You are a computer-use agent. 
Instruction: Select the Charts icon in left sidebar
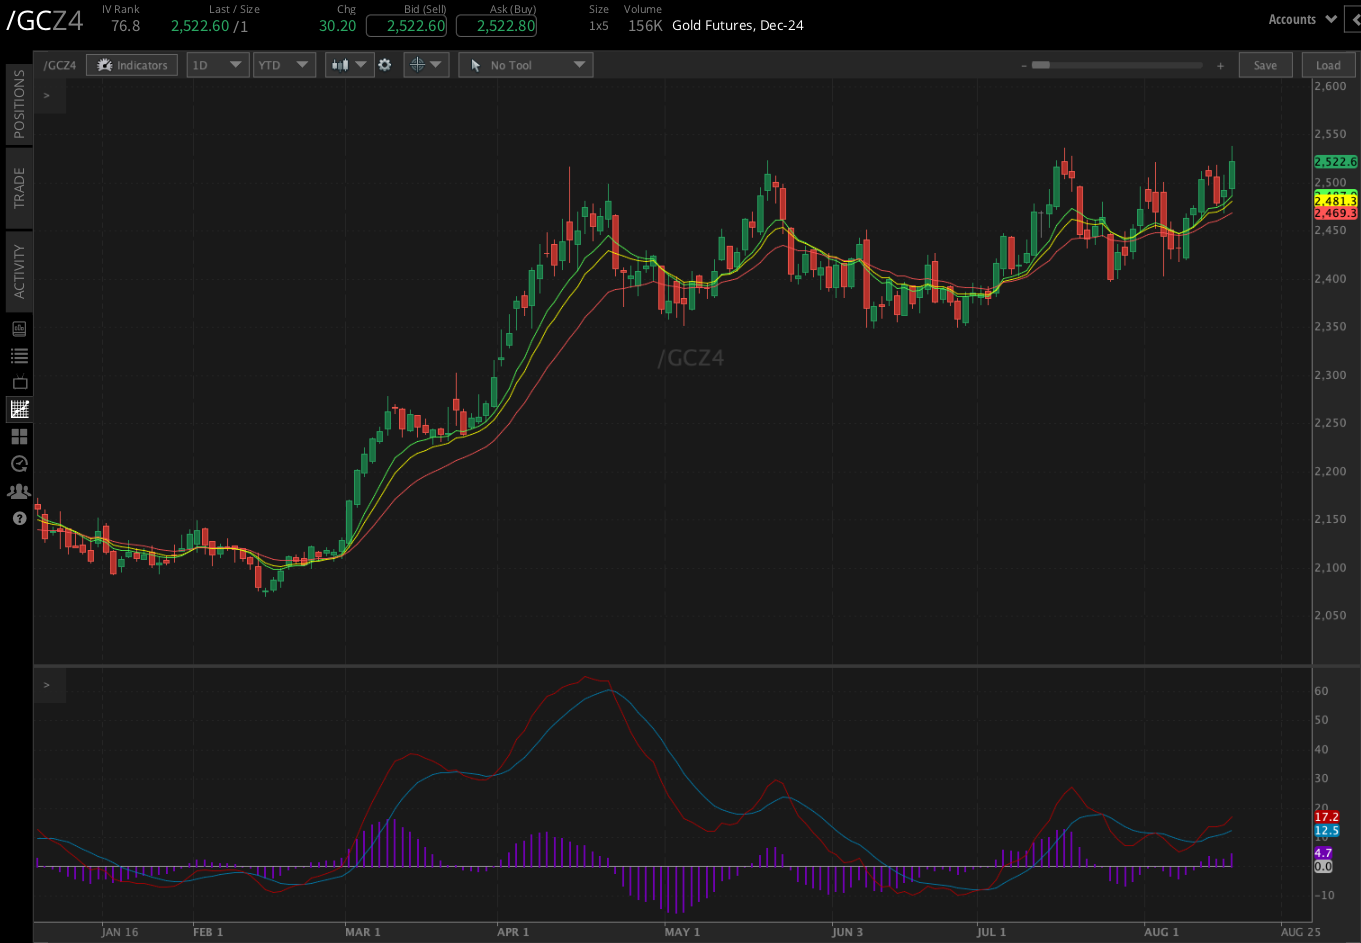(17, 409)
